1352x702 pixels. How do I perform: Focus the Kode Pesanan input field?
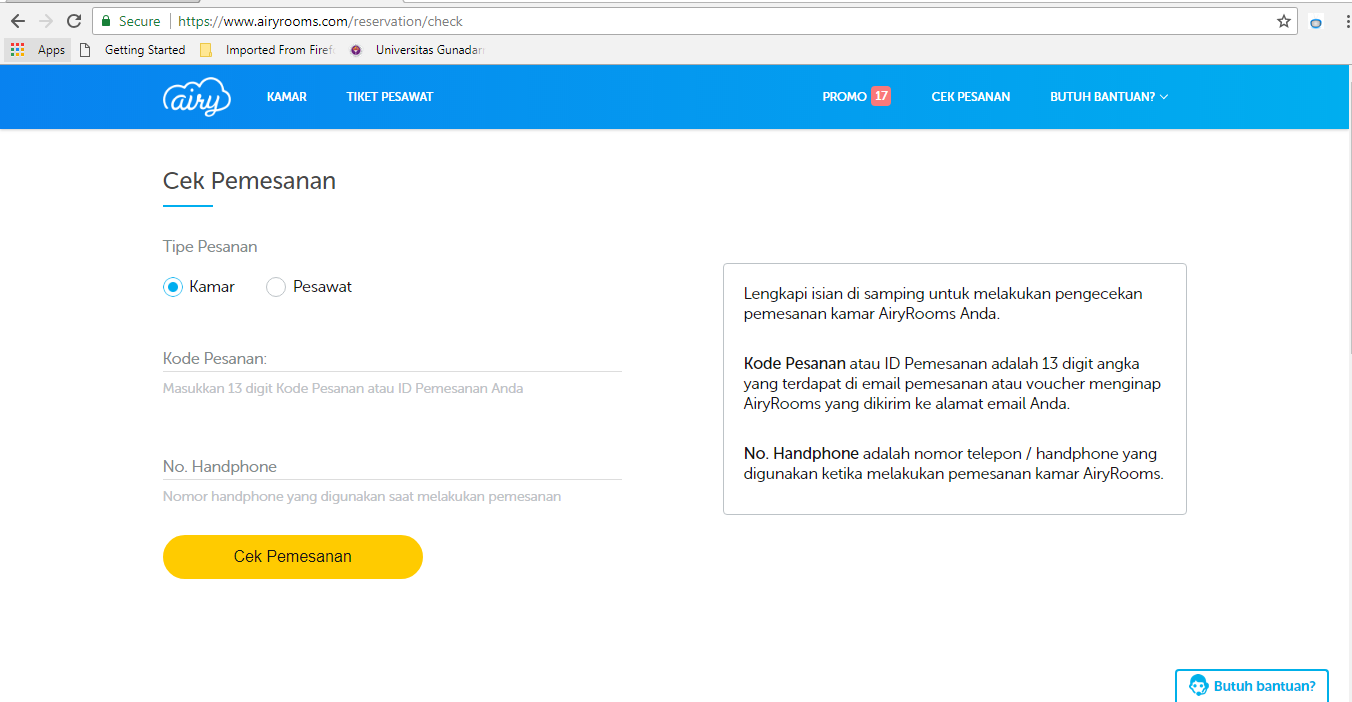[392, 358]
